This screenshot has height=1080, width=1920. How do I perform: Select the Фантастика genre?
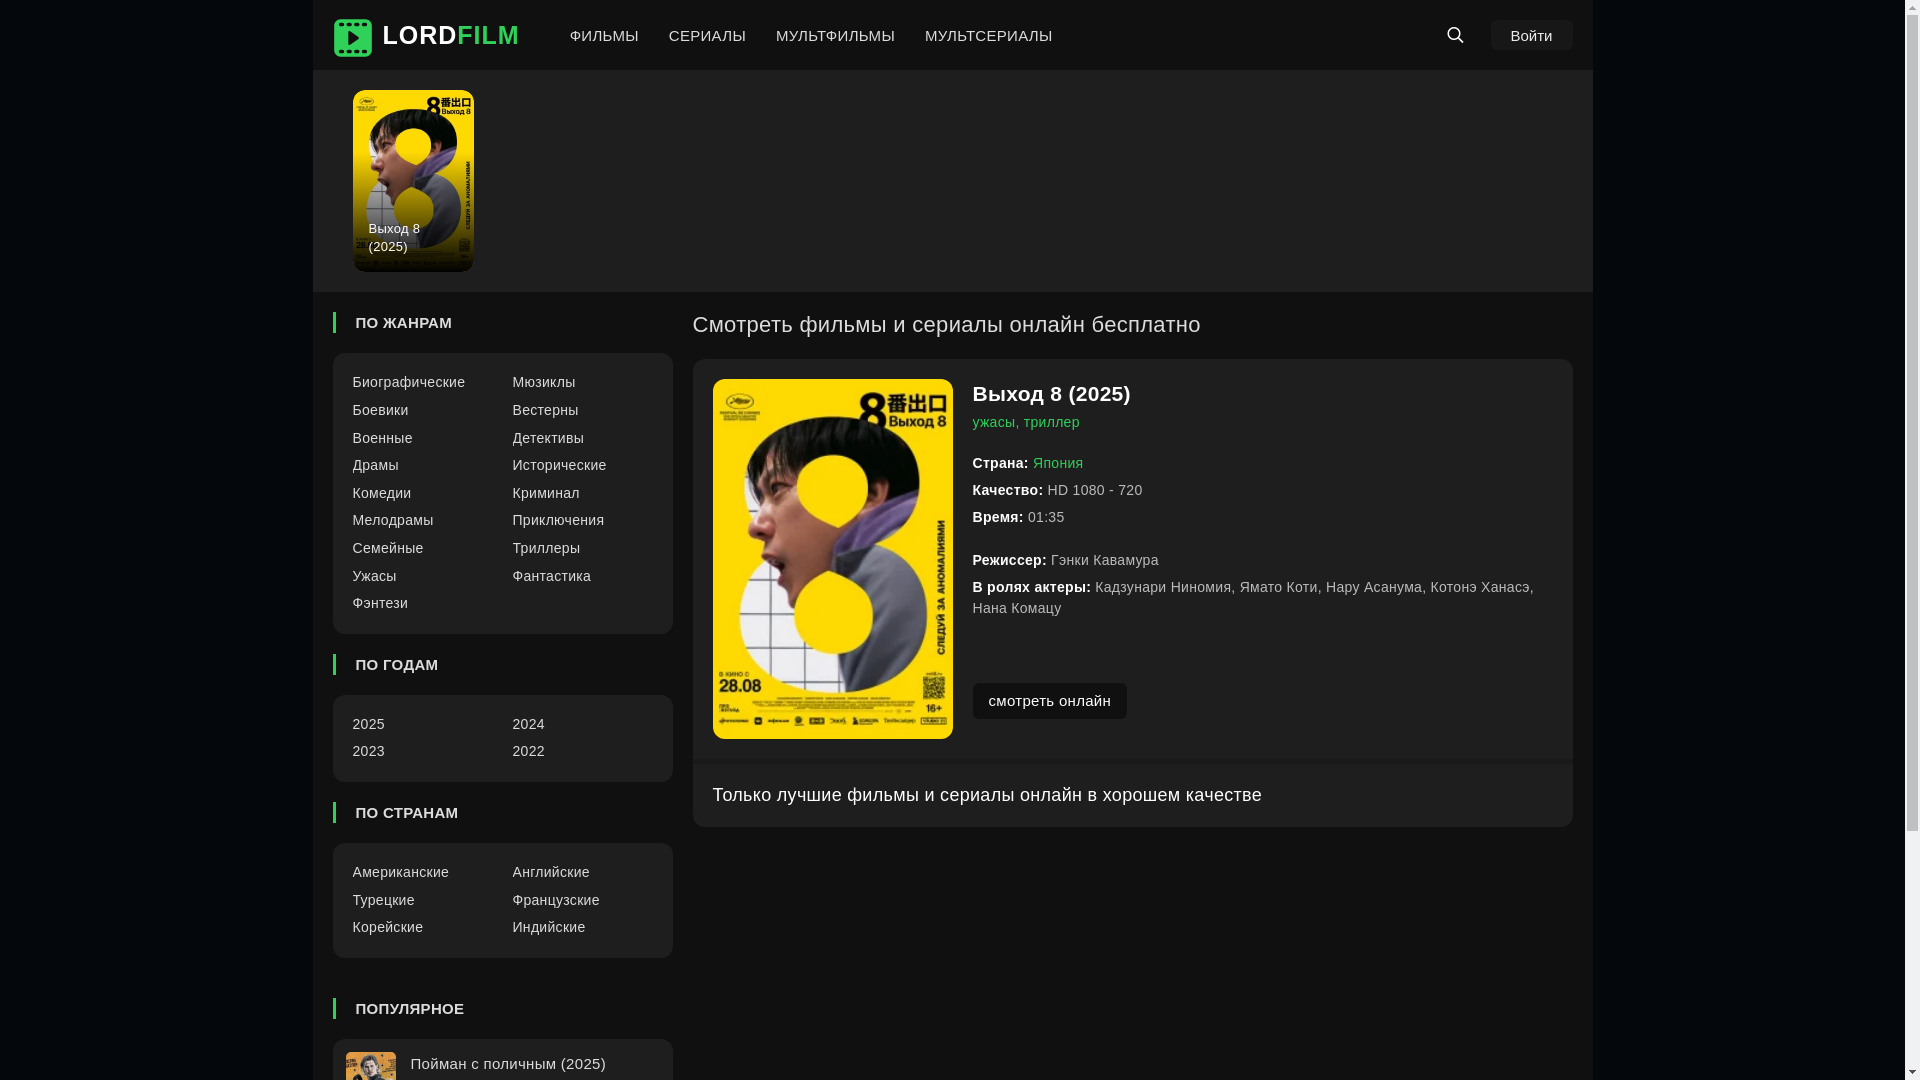551,576
